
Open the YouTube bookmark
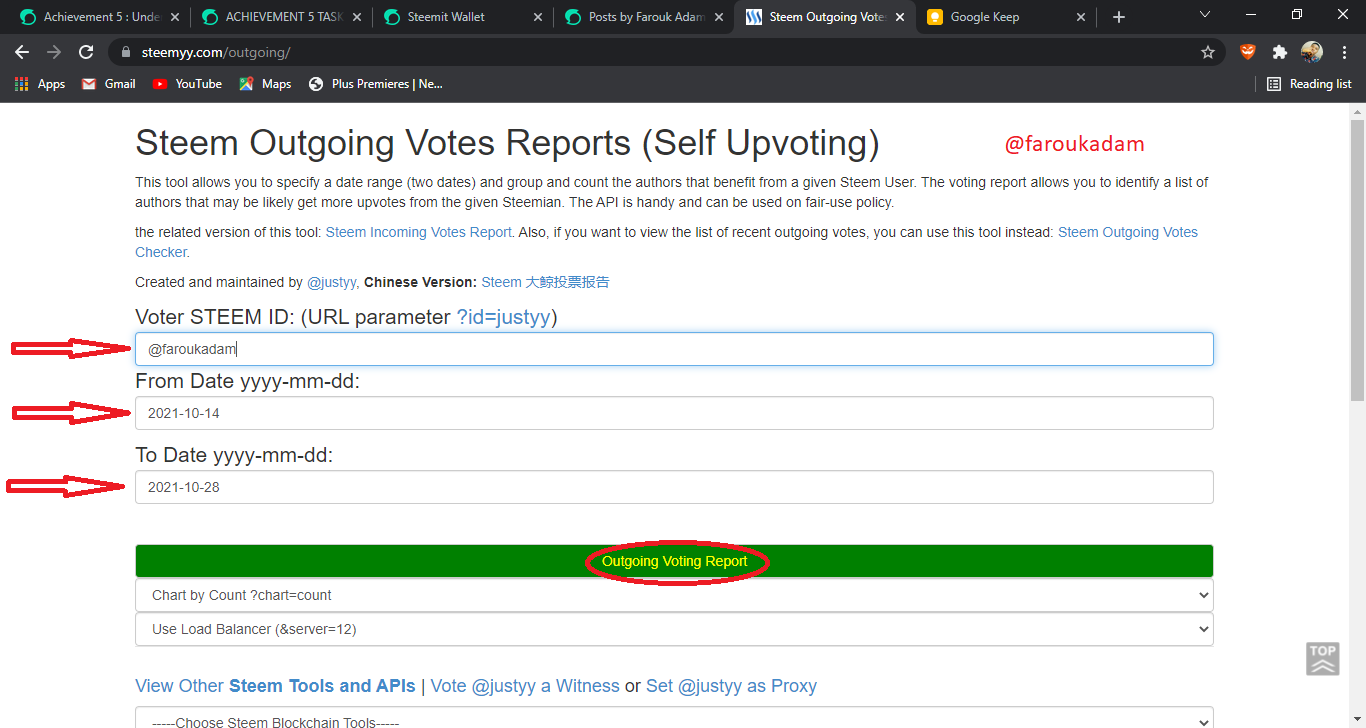tap(187, 84)
